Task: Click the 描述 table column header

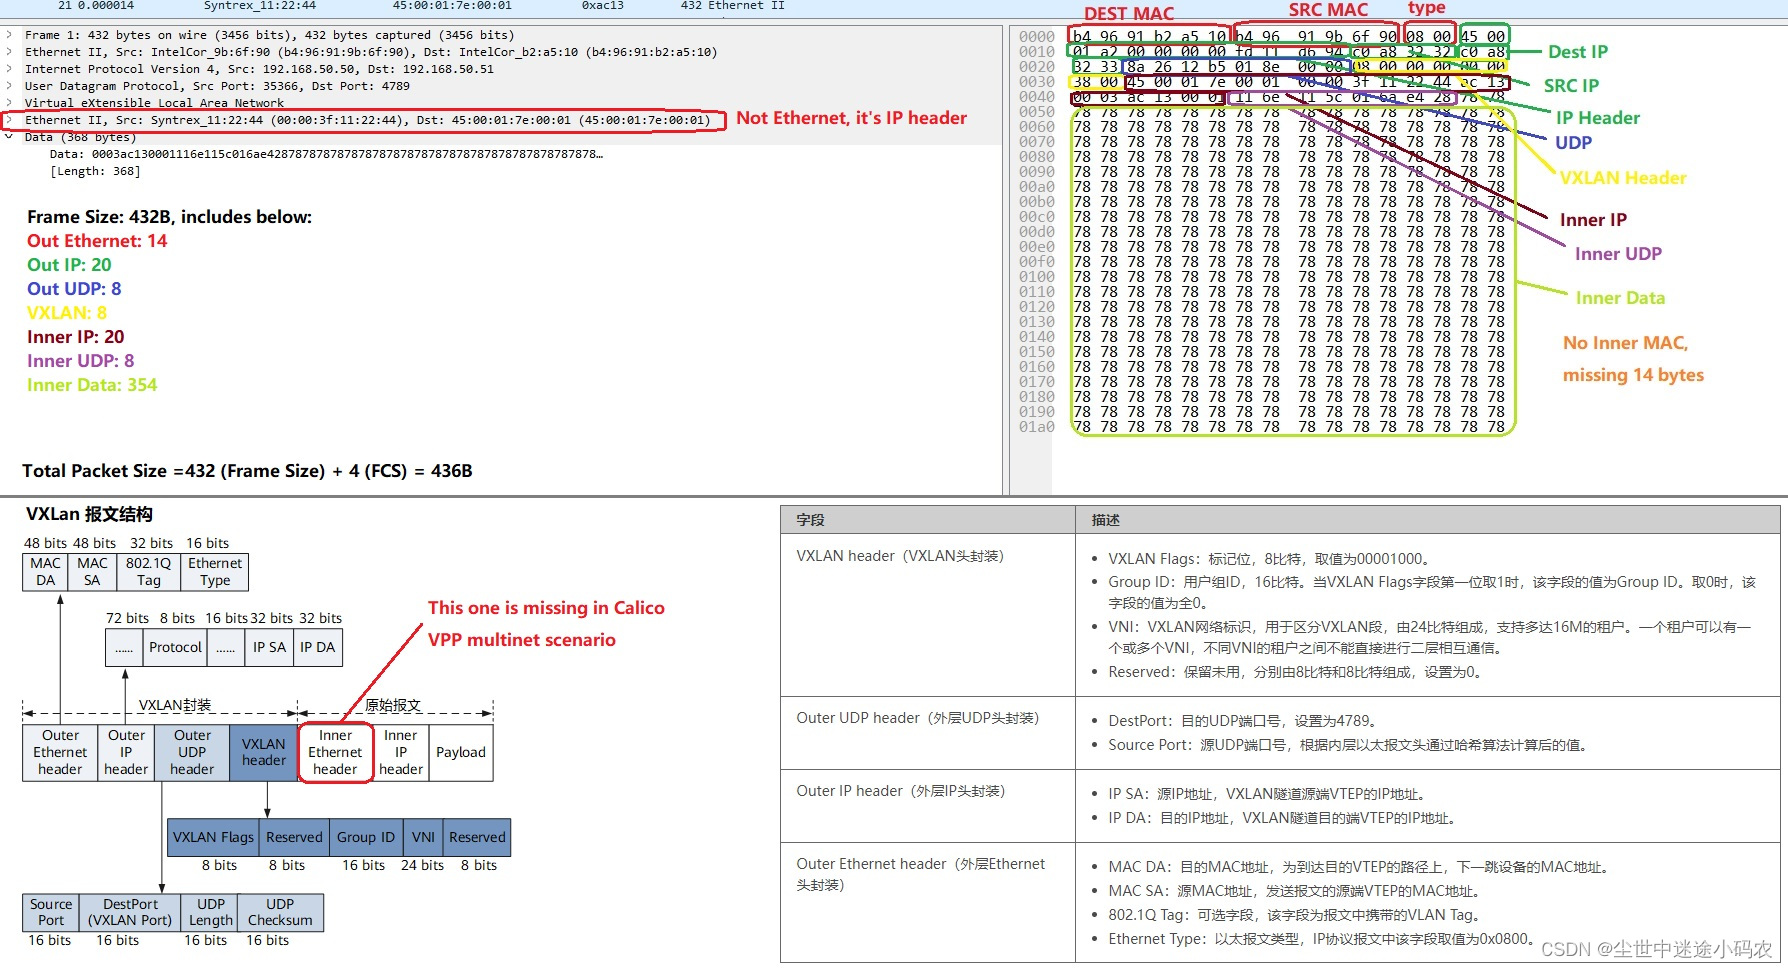Action: [x=1428, y=520]
